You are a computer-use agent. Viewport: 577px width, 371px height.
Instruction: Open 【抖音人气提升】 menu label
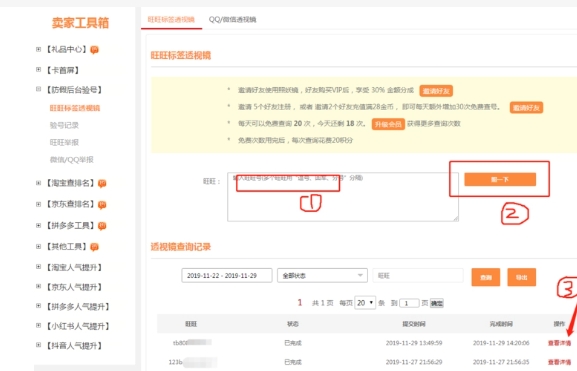coord(74,346)
